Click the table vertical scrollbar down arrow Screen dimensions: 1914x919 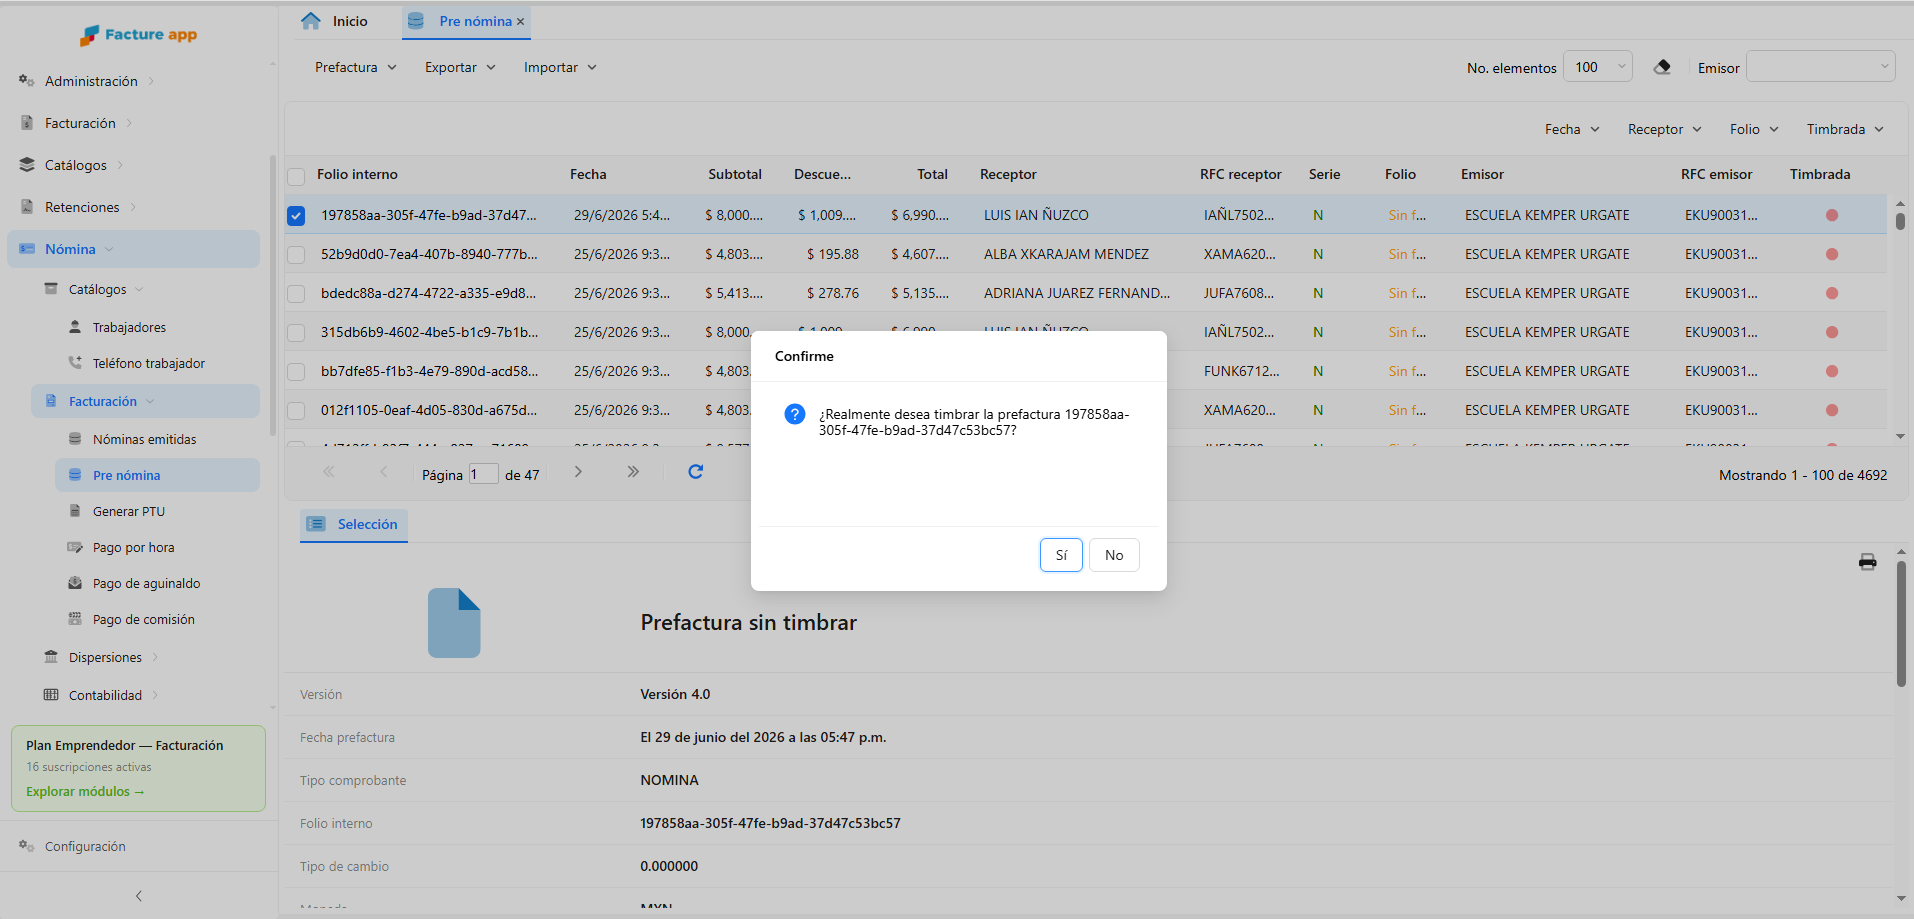tap(1900, 437)
